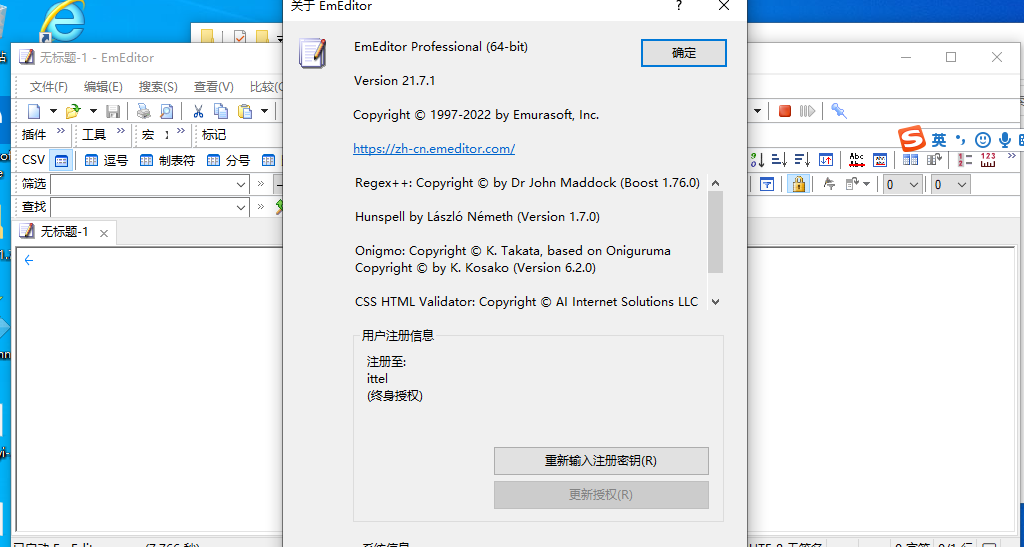1024x547 pixels.
Task: Create a new file in EmEditor toolbar
Action: (x=34, y=112)
